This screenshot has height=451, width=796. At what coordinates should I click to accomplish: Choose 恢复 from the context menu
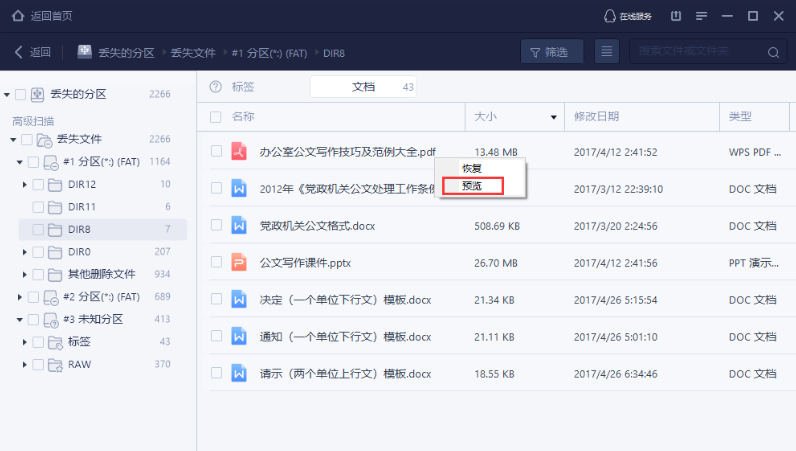tap(471, 168)
